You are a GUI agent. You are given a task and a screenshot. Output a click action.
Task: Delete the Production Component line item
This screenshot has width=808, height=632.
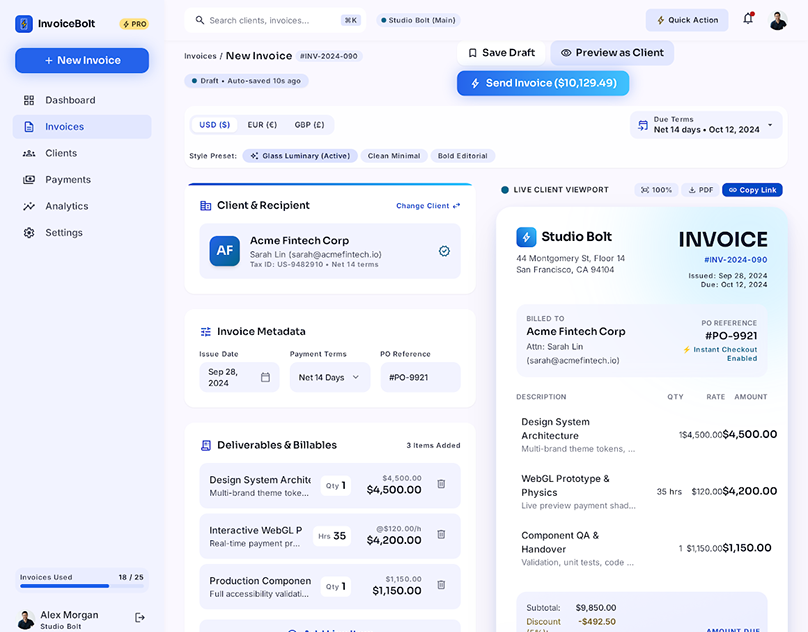coord(441,585)
